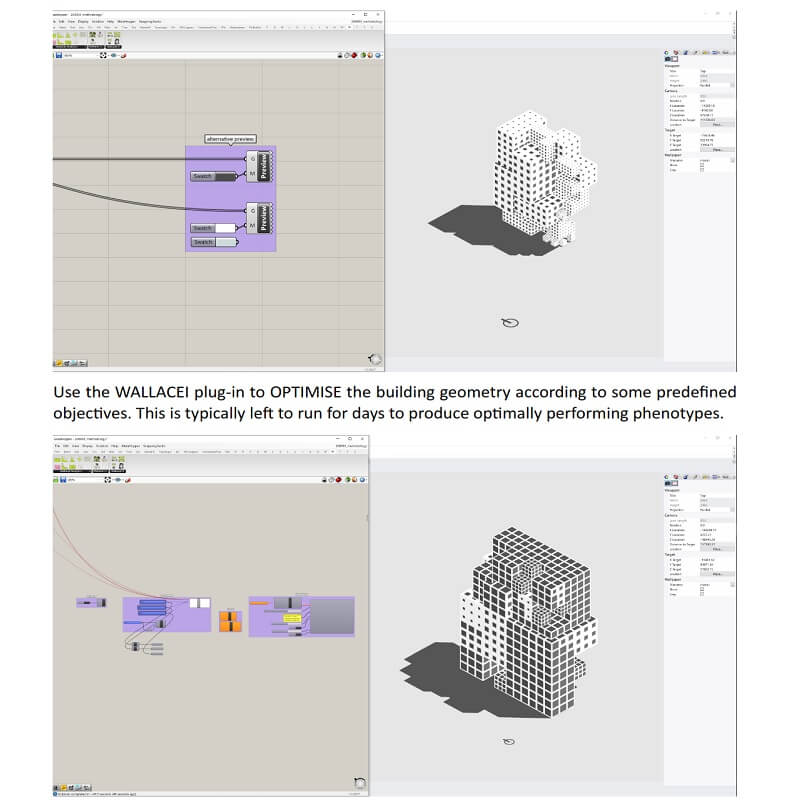Click the orange Wallacei component in the bottom canvas

[230, 620]
